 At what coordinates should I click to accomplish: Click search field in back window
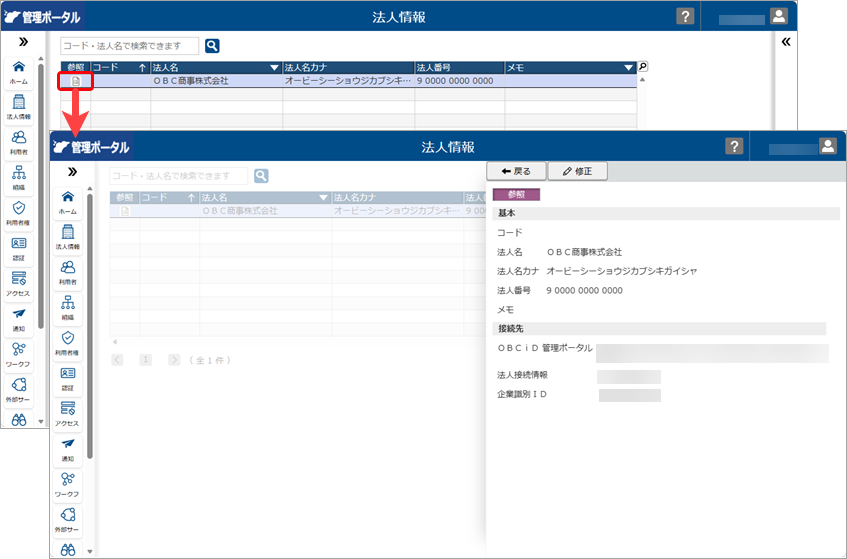[x=130, y=46]
